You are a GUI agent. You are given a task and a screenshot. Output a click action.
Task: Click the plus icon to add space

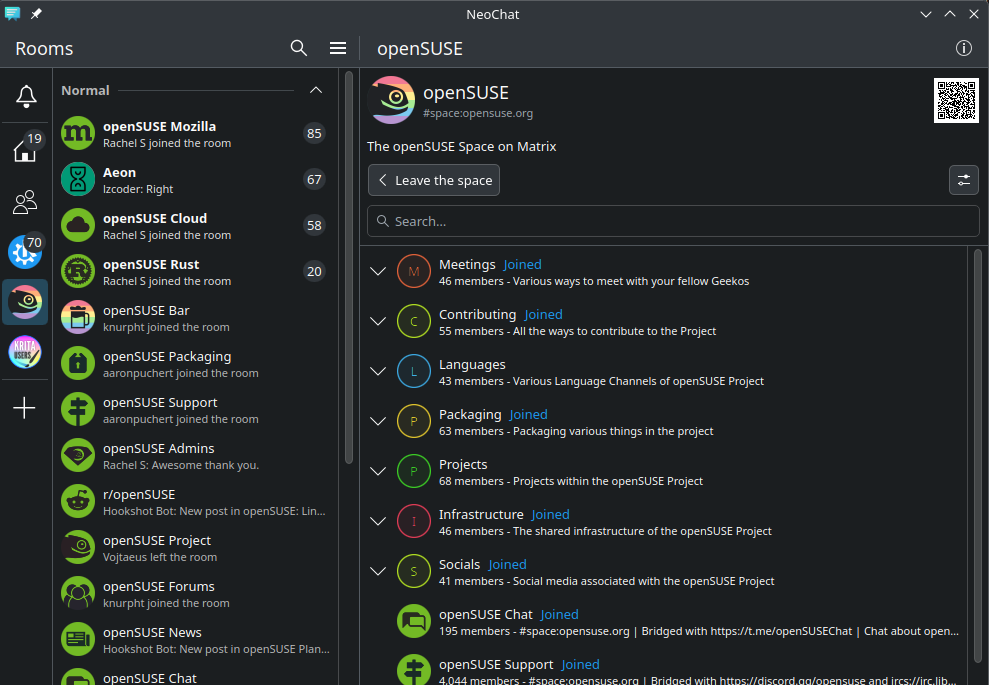tap(25, 408)
